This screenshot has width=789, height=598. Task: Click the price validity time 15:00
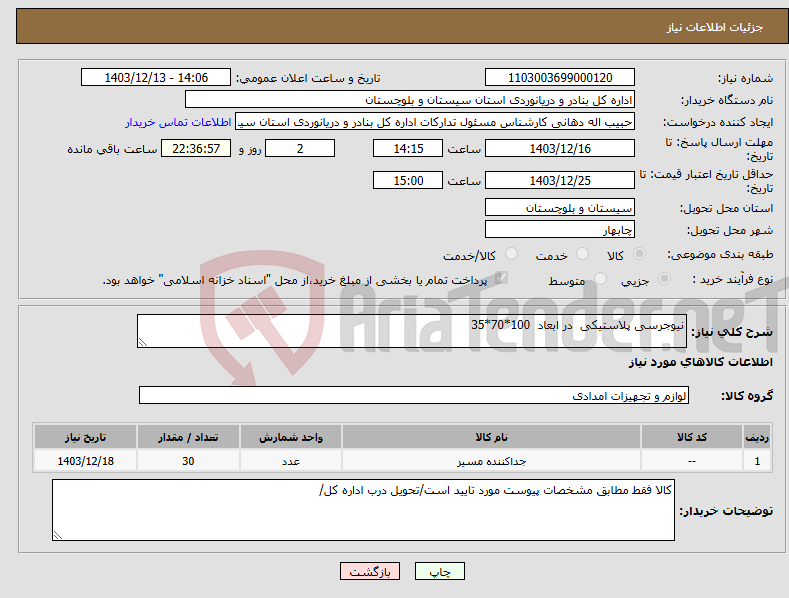coord(408,180)
